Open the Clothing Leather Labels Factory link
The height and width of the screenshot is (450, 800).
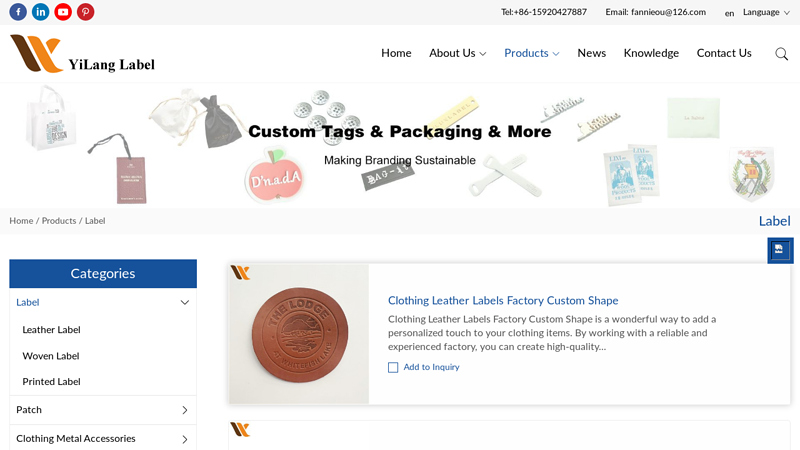click(x=503, y=300)
